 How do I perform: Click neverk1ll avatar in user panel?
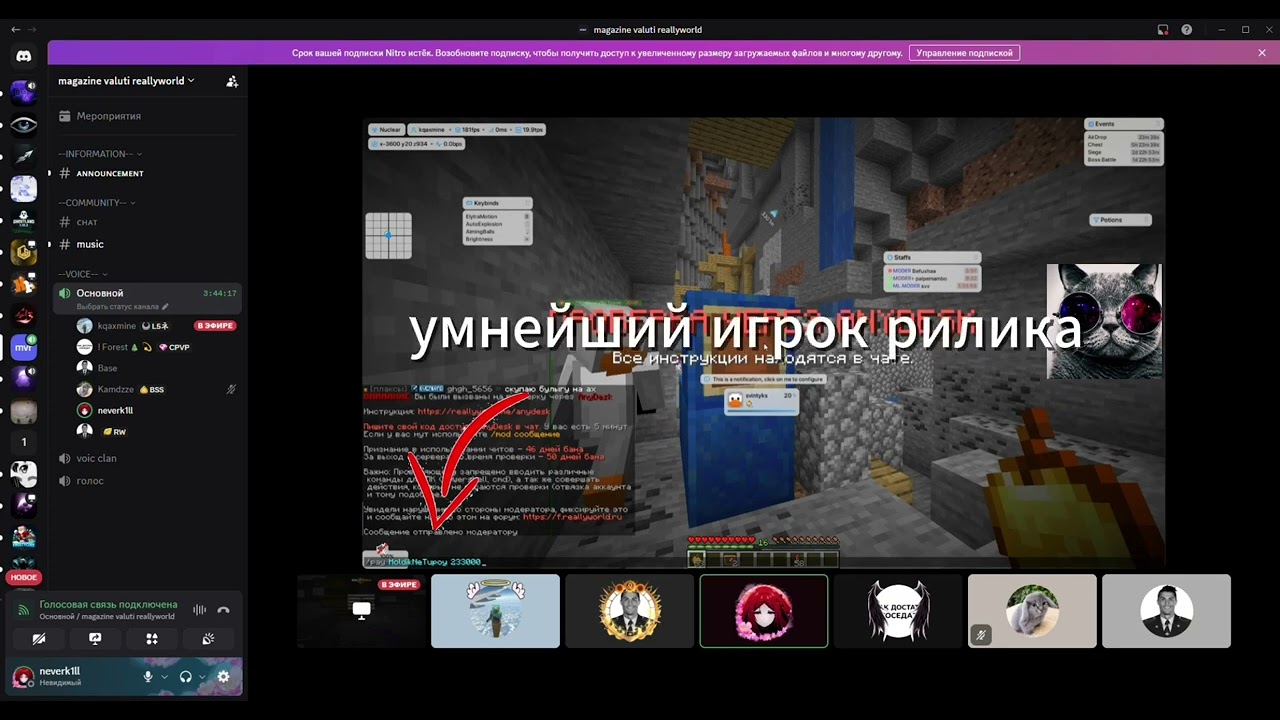pyautogui.click(x=23, y=677)
